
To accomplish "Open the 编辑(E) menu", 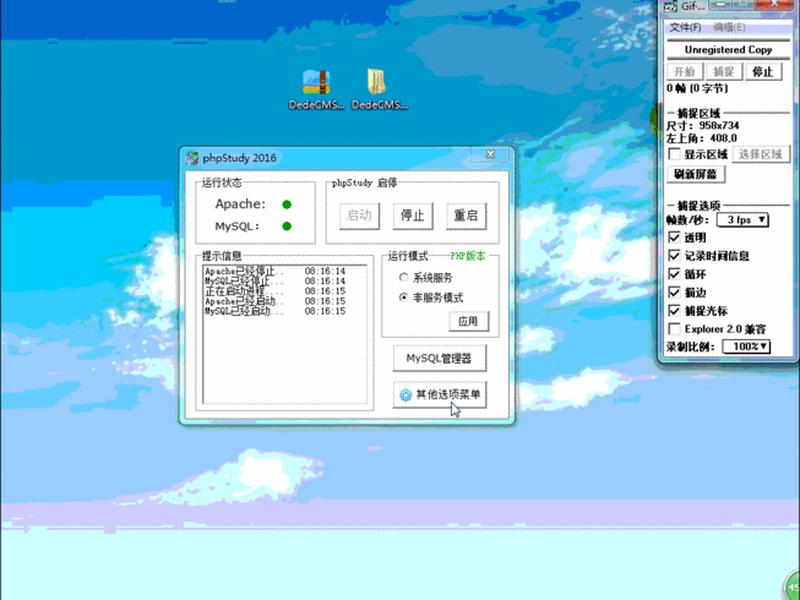I will coord(728,27).
